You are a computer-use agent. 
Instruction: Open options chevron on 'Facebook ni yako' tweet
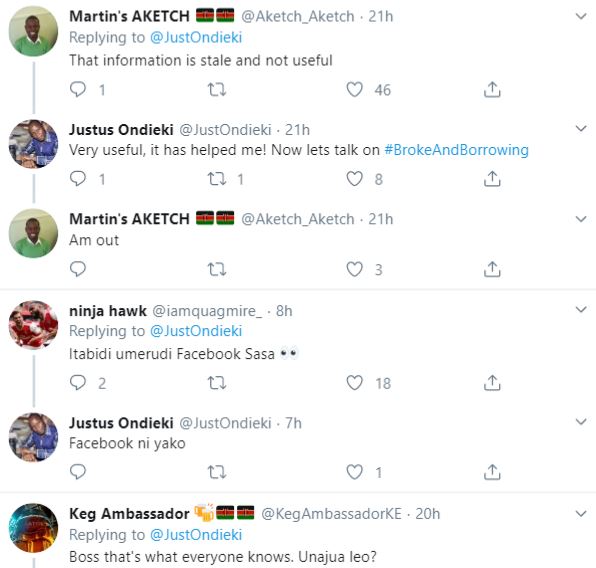[x=581, y=422]
